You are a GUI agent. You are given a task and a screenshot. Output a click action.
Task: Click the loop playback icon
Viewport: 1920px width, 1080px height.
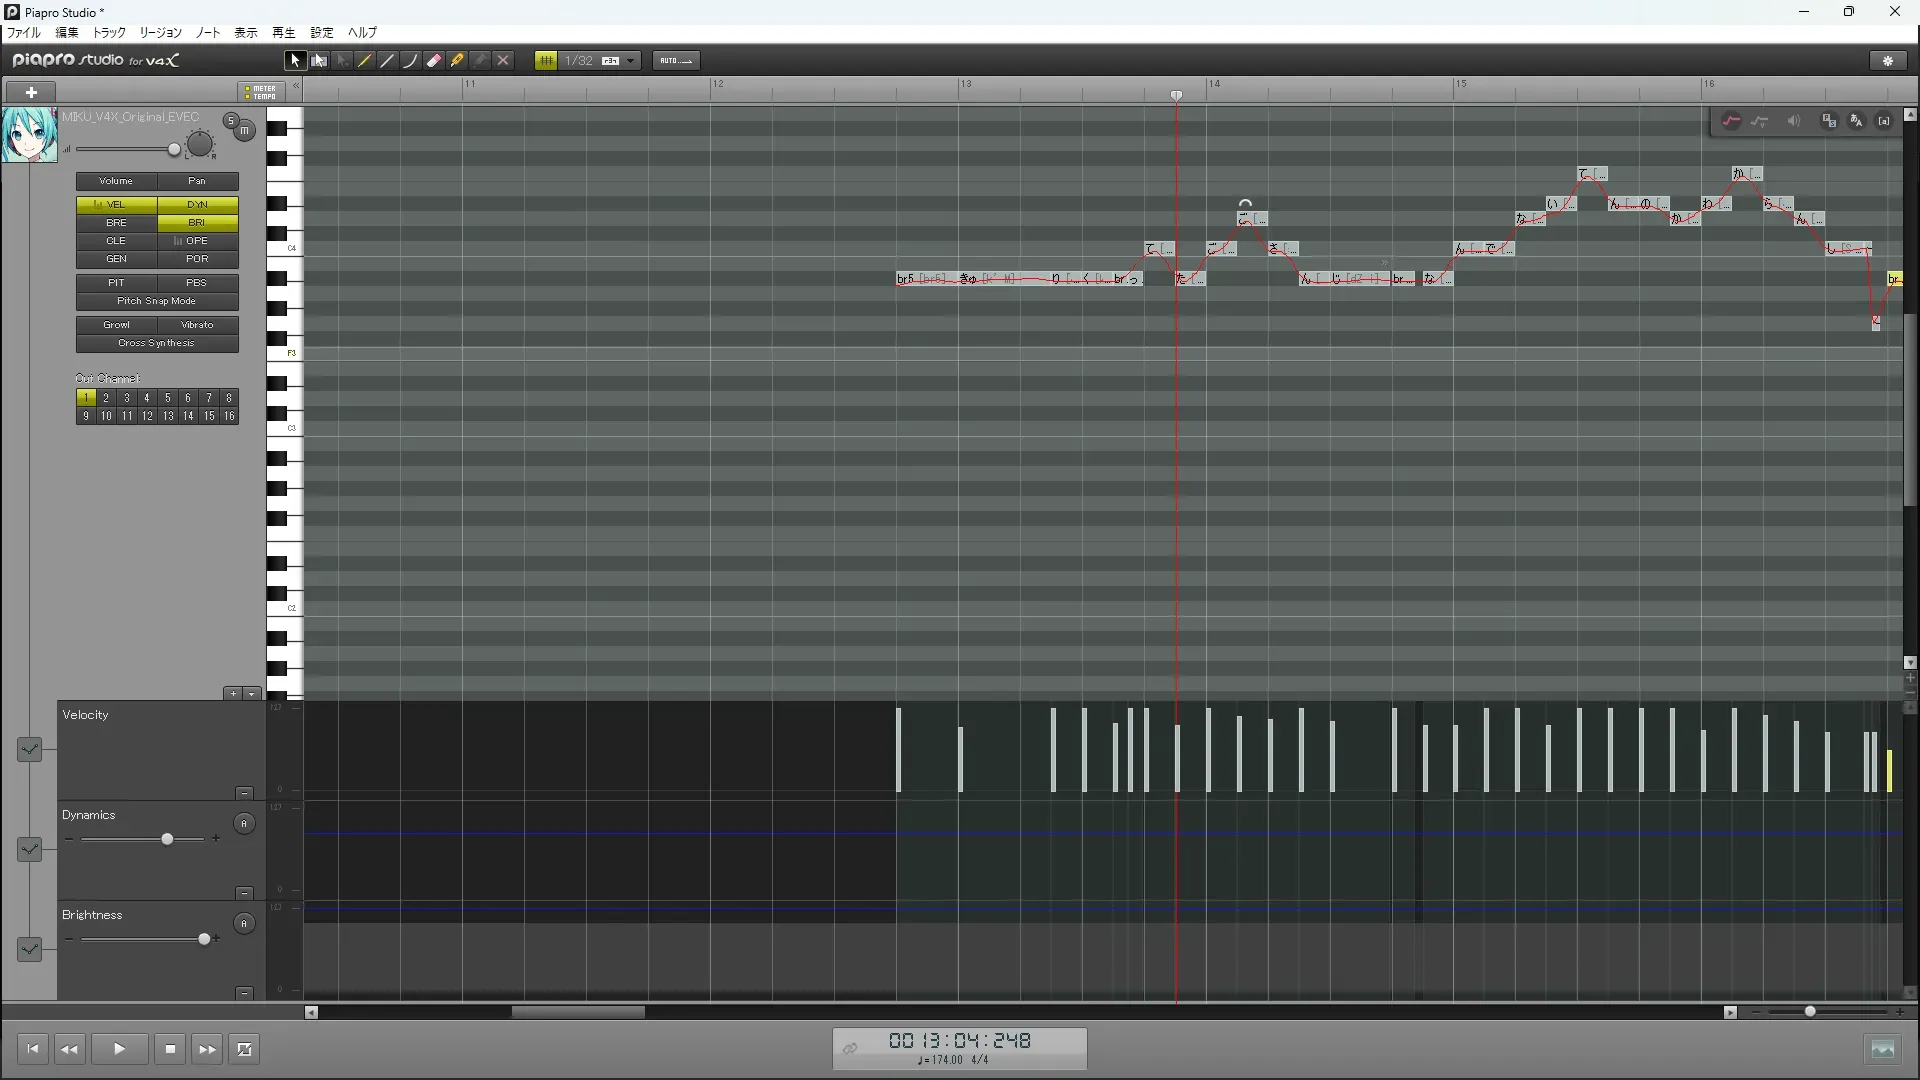point(244,1049)
